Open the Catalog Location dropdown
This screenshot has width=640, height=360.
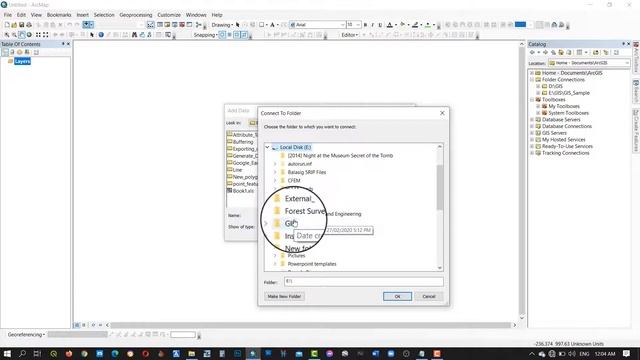coord(627,63)
